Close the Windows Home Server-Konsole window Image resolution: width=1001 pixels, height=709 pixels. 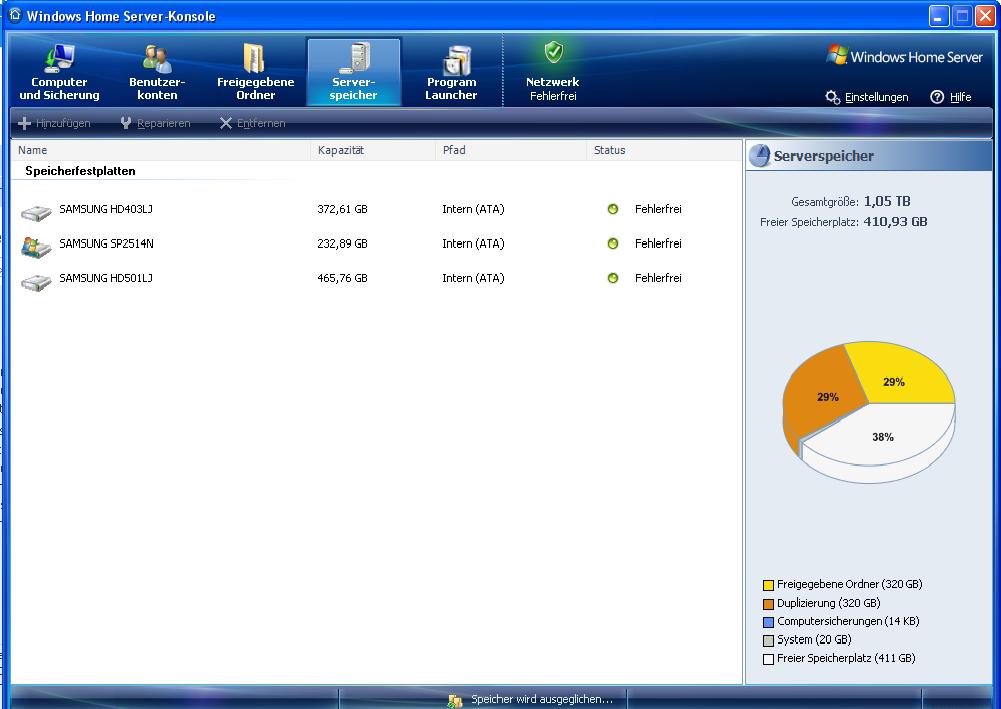pos(985,16)
